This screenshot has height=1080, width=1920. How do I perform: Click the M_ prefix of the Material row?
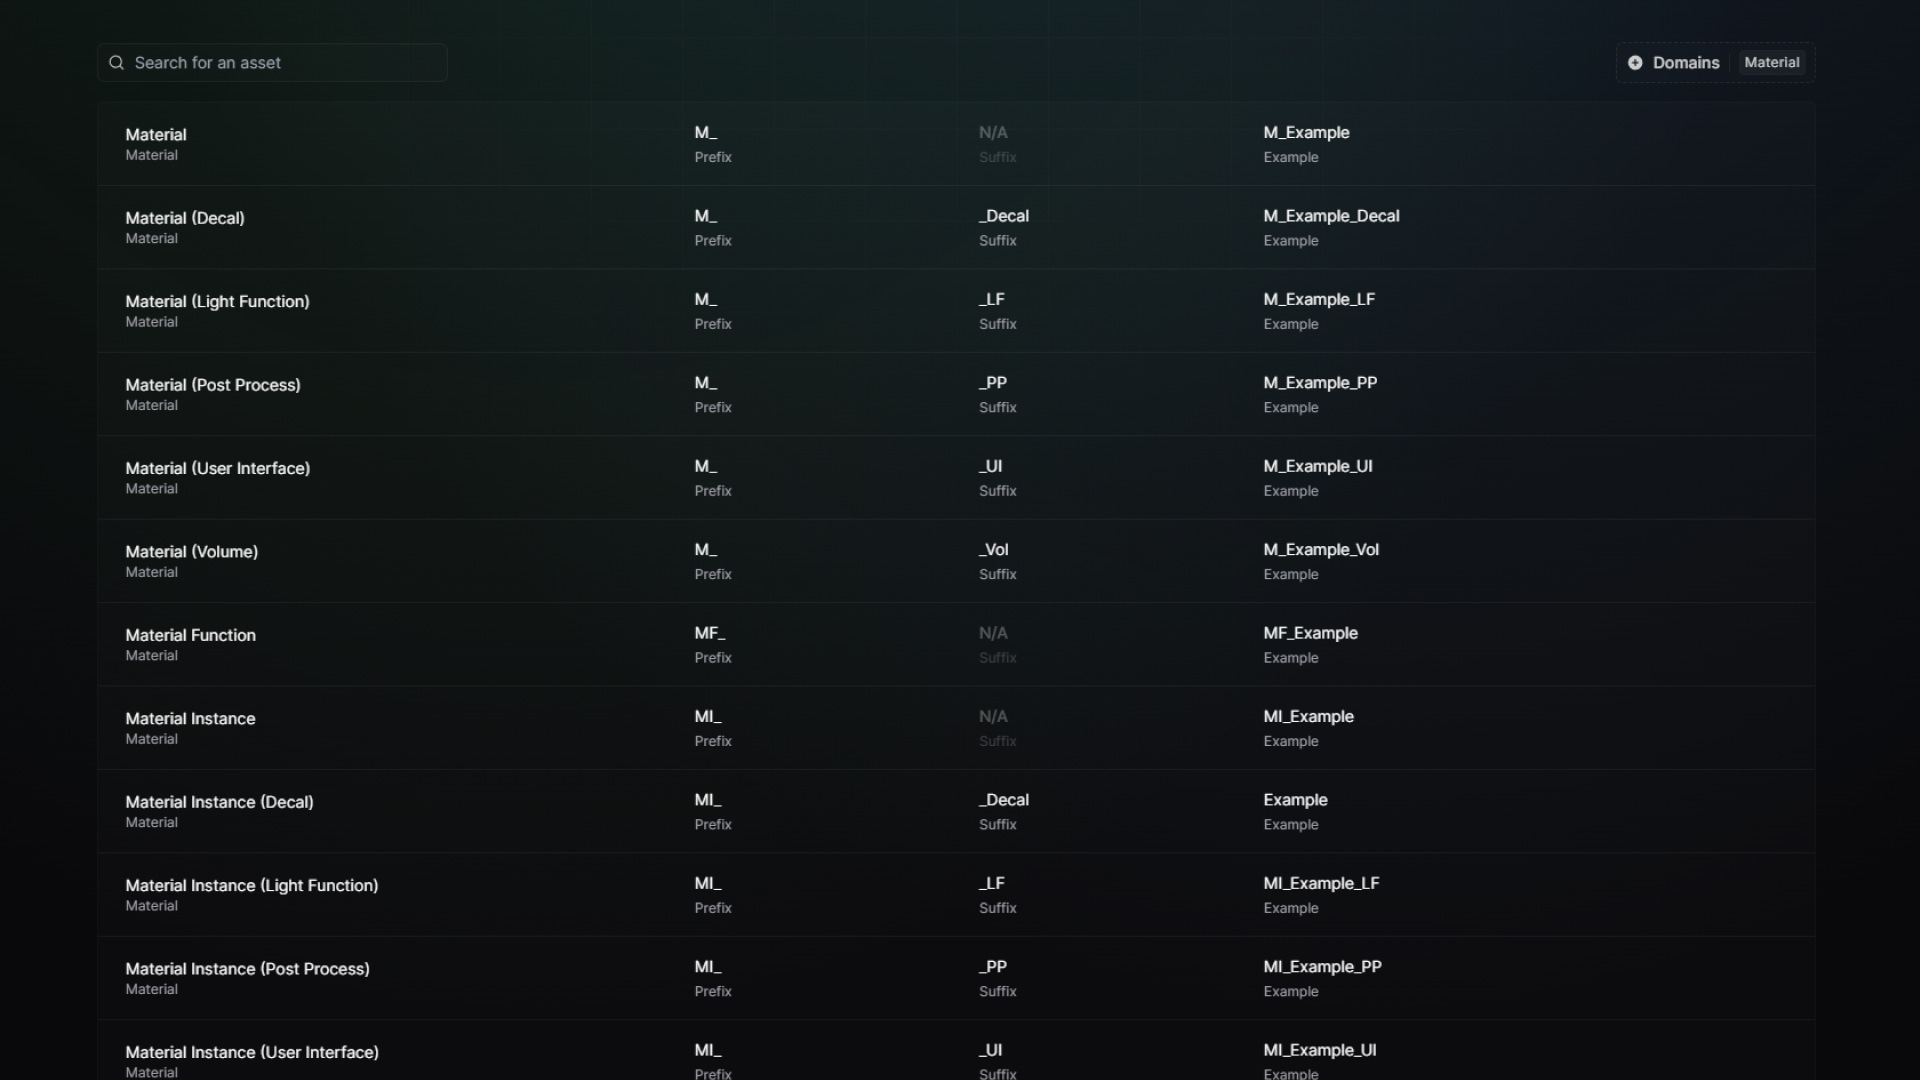pos(706,133)
